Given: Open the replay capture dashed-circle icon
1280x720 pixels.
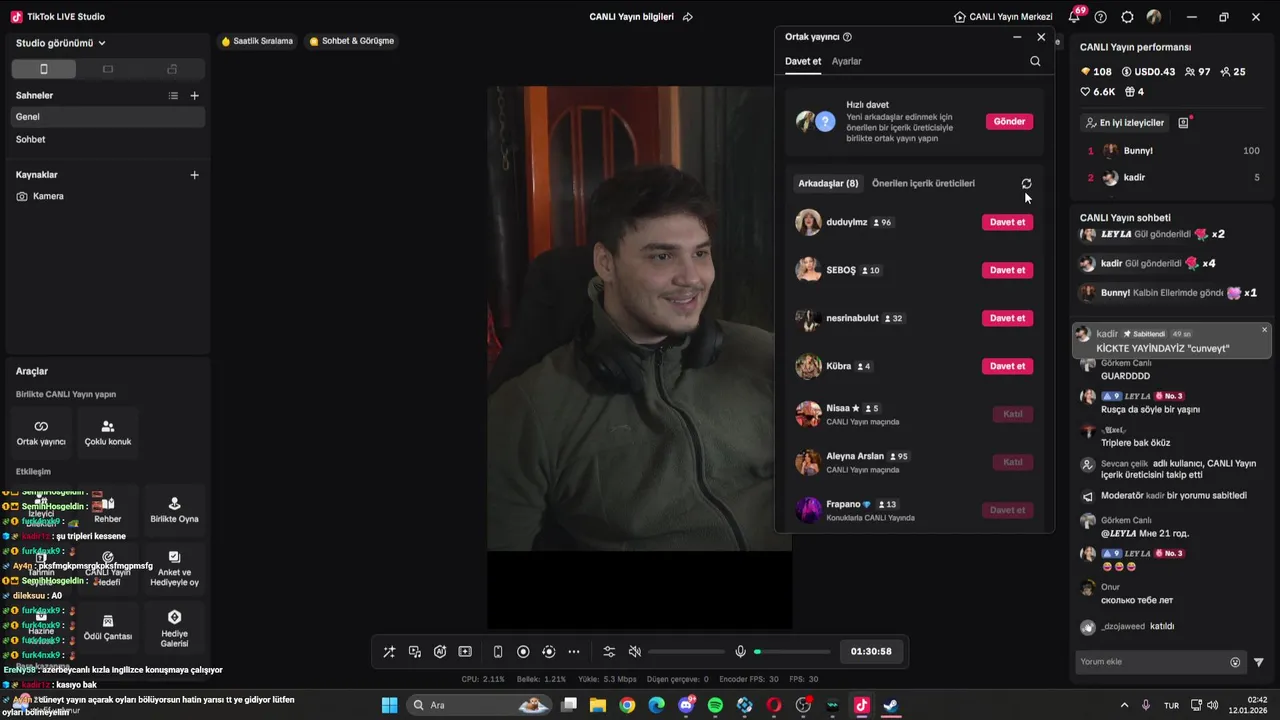Looking at the screenshot, I should click(x=548, y=651).
